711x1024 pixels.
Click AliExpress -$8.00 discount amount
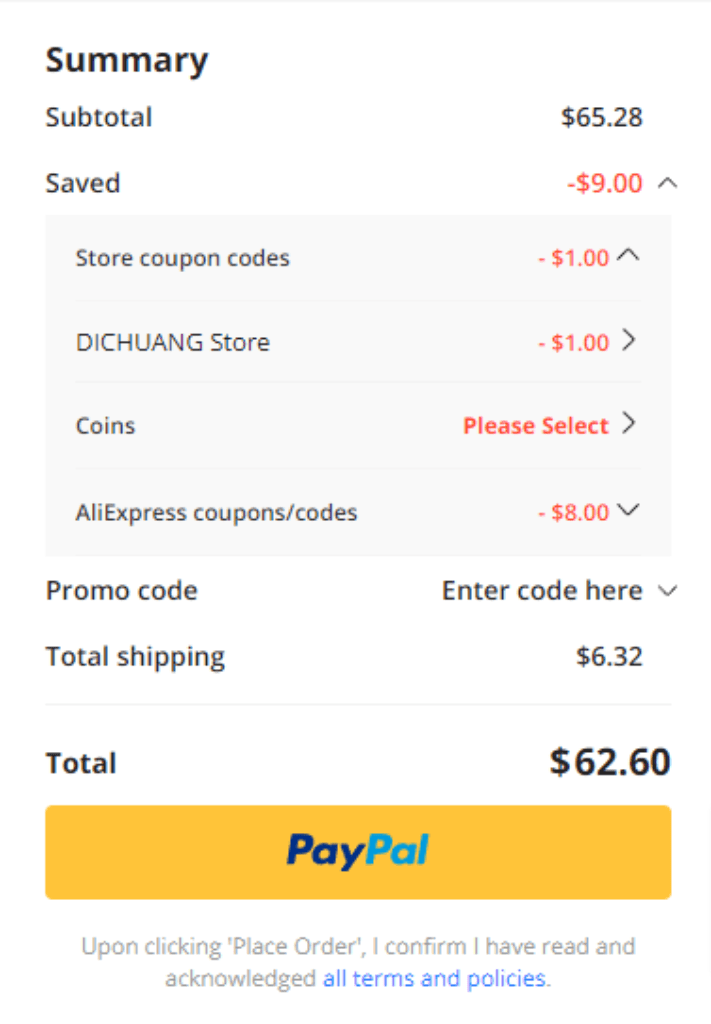pyautogui.click(x=573, y=513)
